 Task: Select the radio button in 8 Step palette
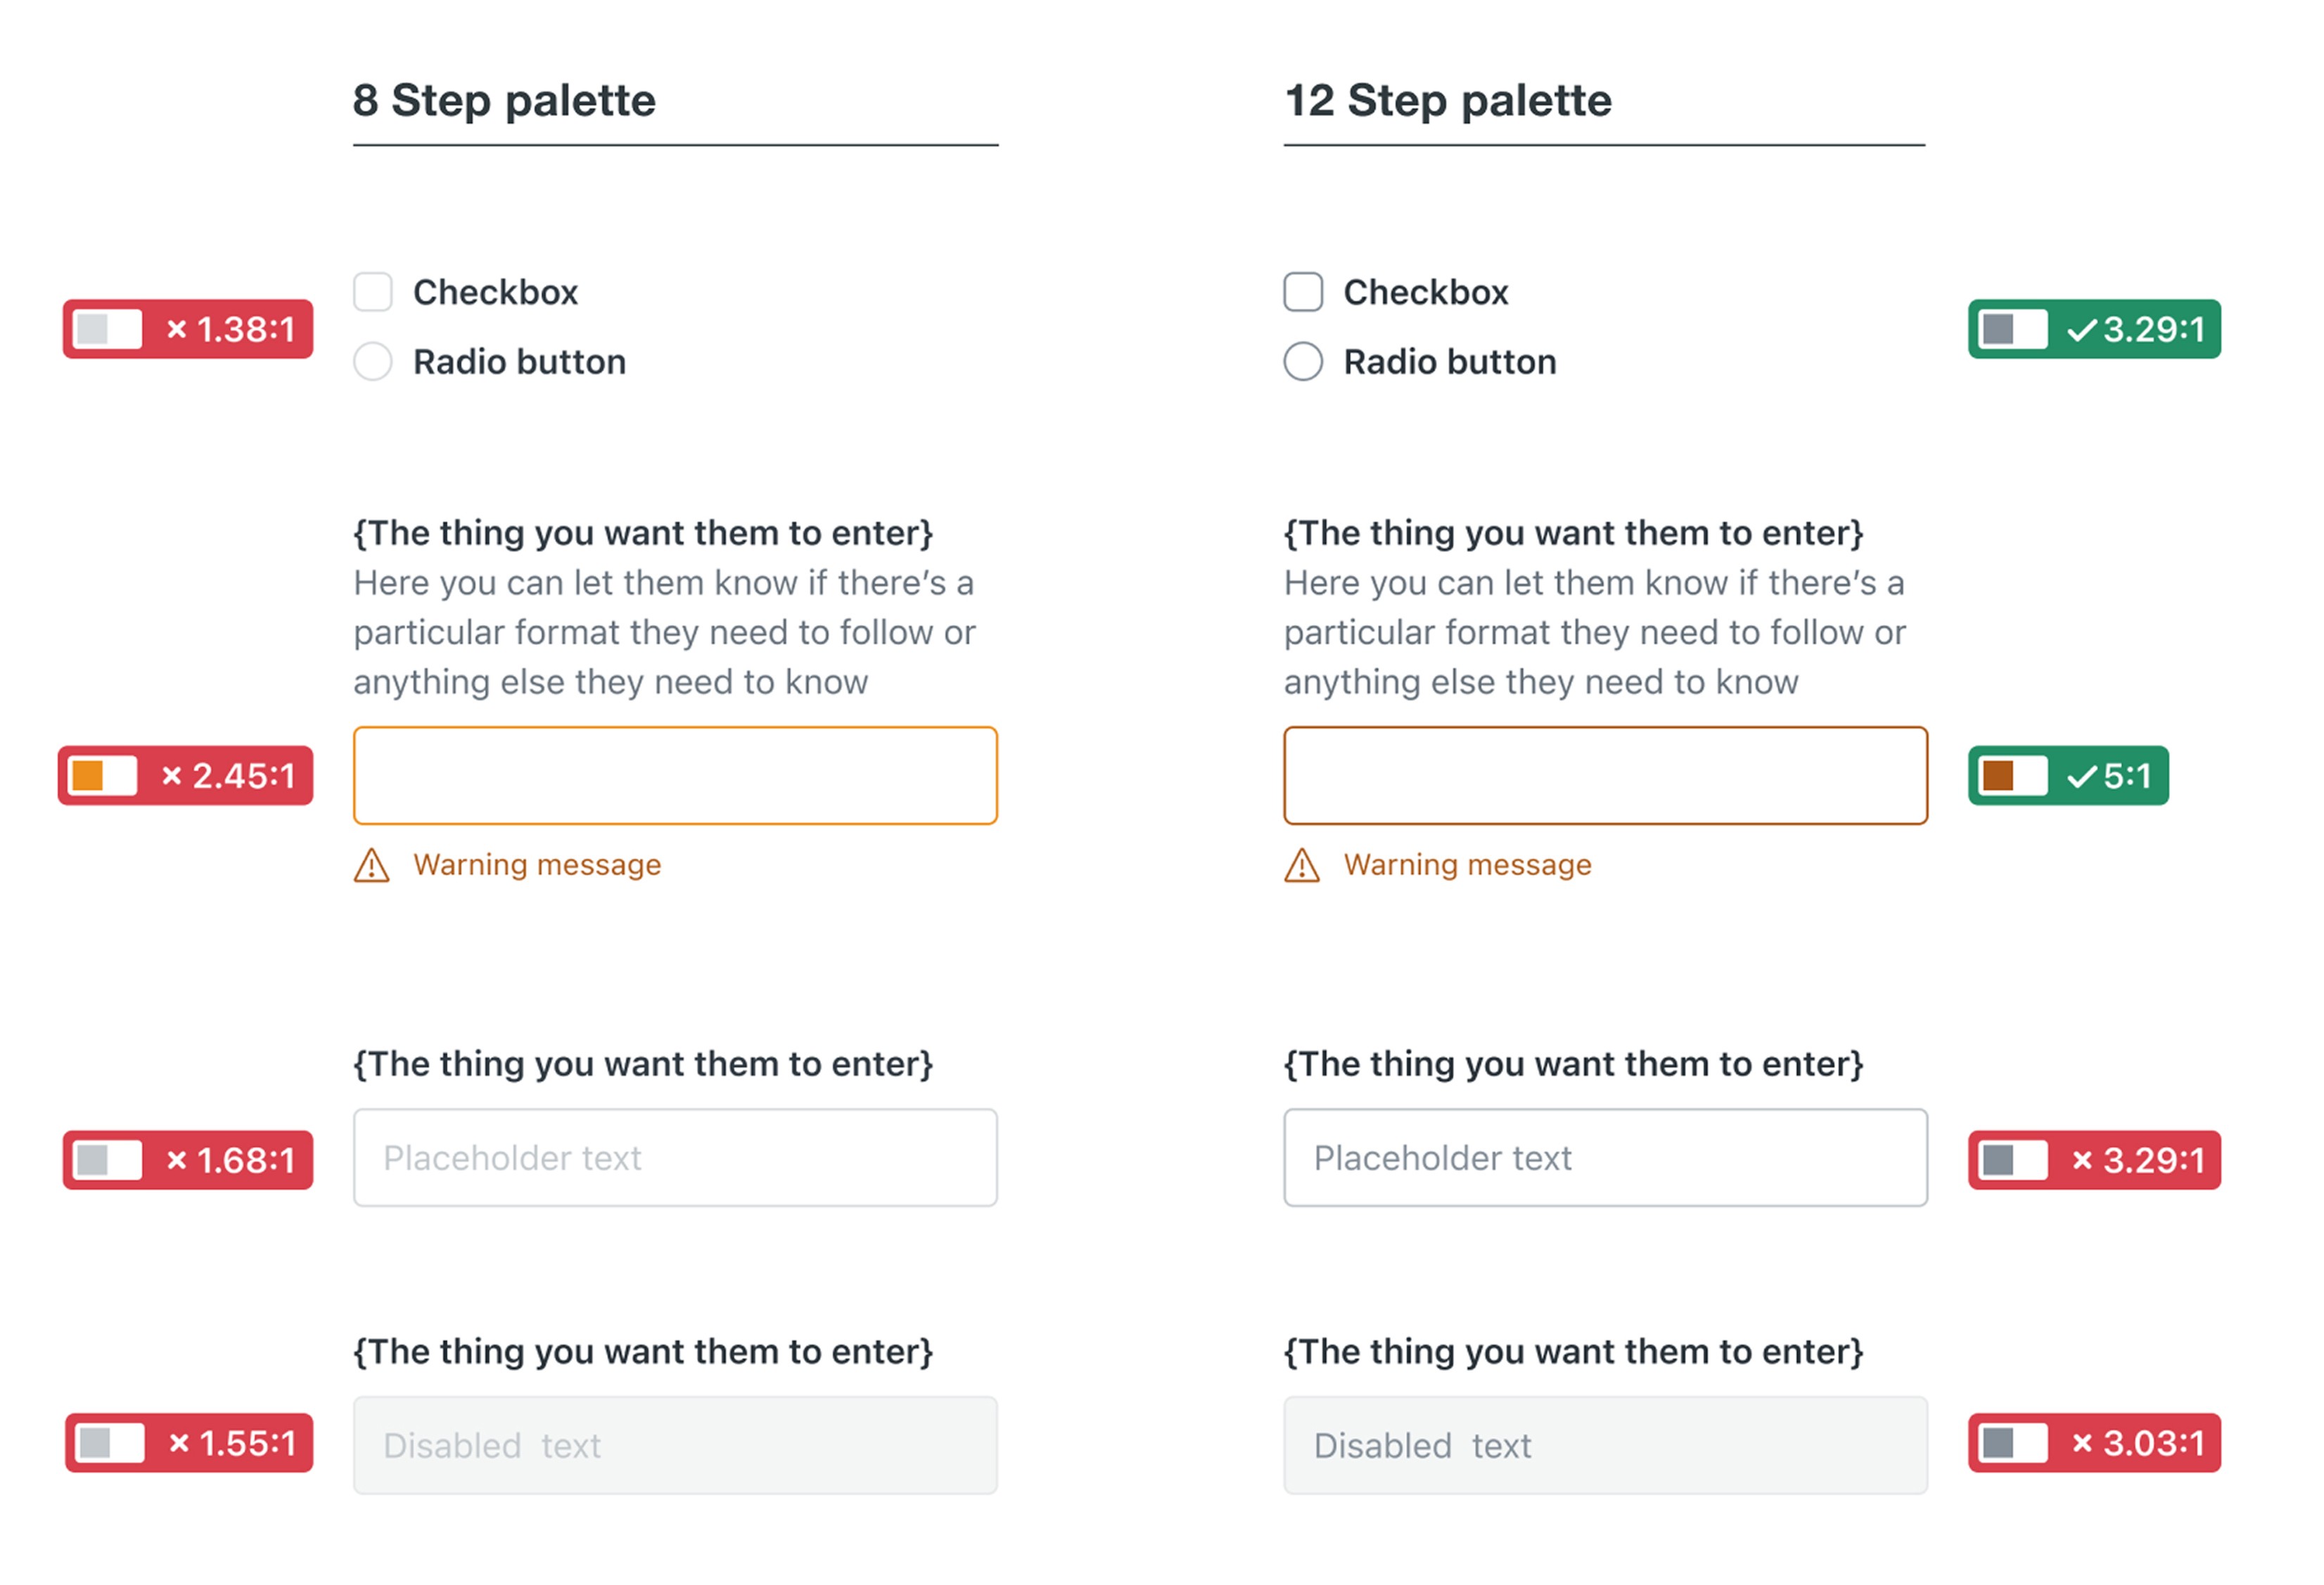(x=372, y=361)
